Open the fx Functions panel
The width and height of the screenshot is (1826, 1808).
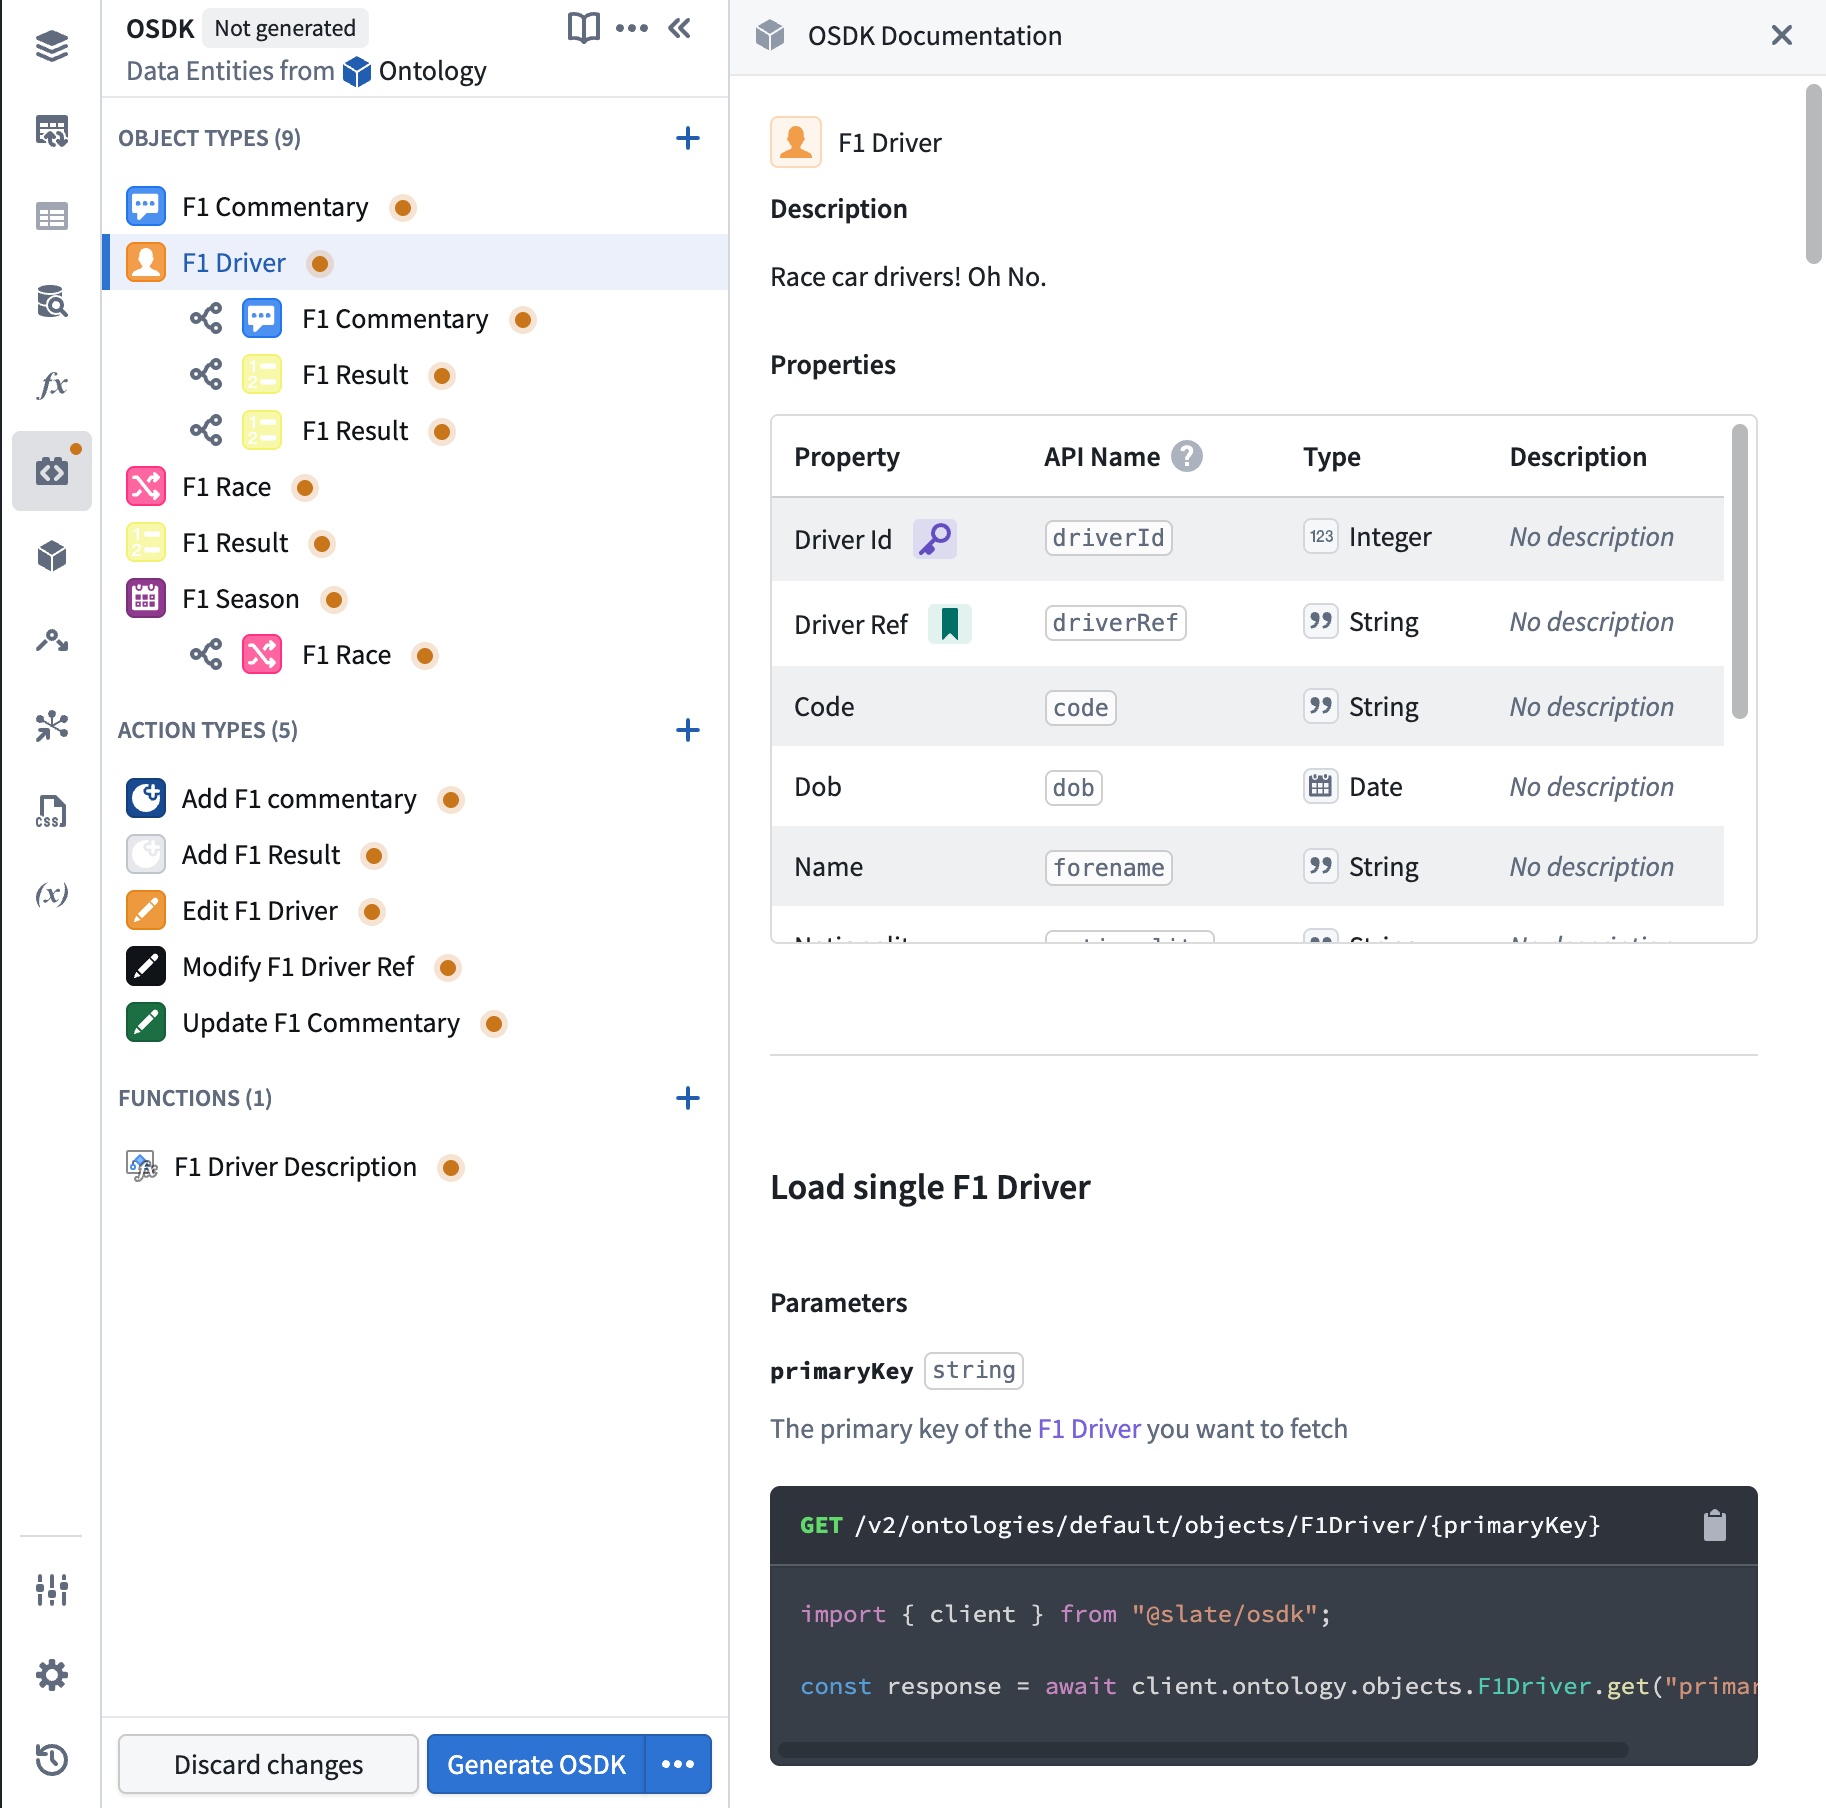pyautogui.click(x=55, y=383)
